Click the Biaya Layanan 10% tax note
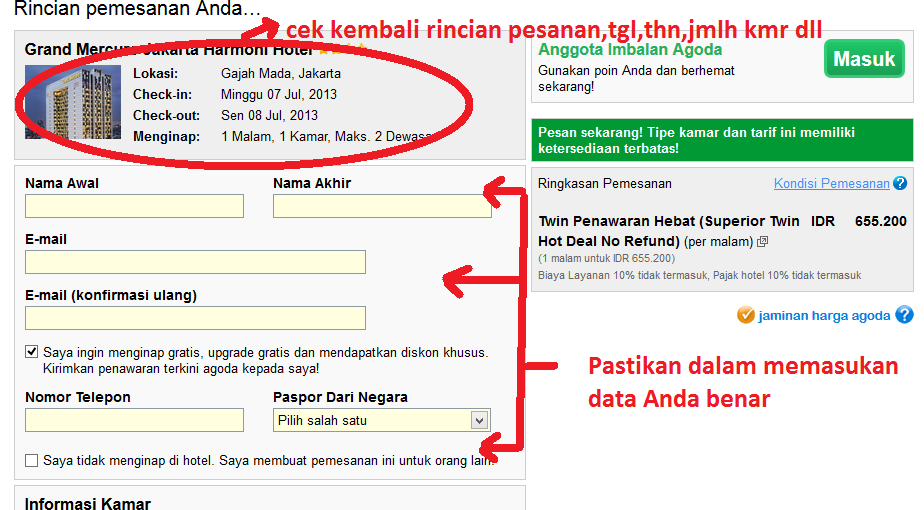The height and width of the screenshot is (510, 924). pos(699,275)
